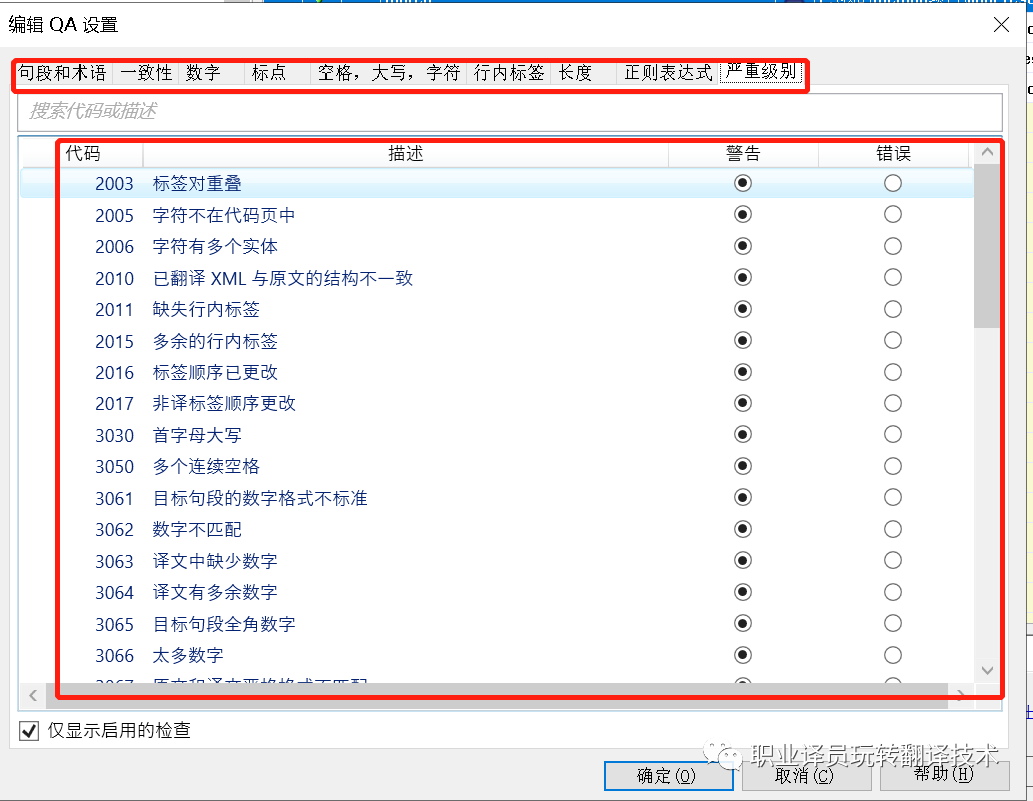The image size is (1033, 801).
Task: Click code cell 3050
Action: point(114,467)
